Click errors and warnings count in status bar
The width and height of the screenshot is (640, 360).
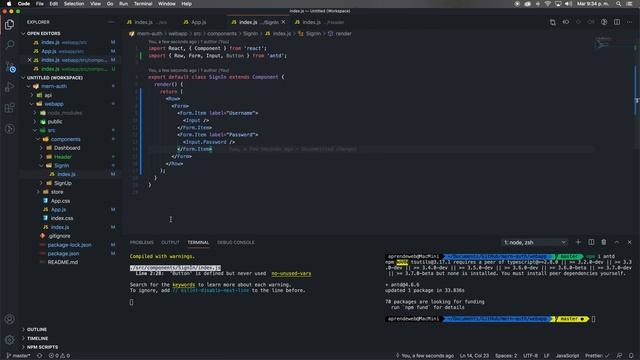pyautogui.click(x=59, y=356)
